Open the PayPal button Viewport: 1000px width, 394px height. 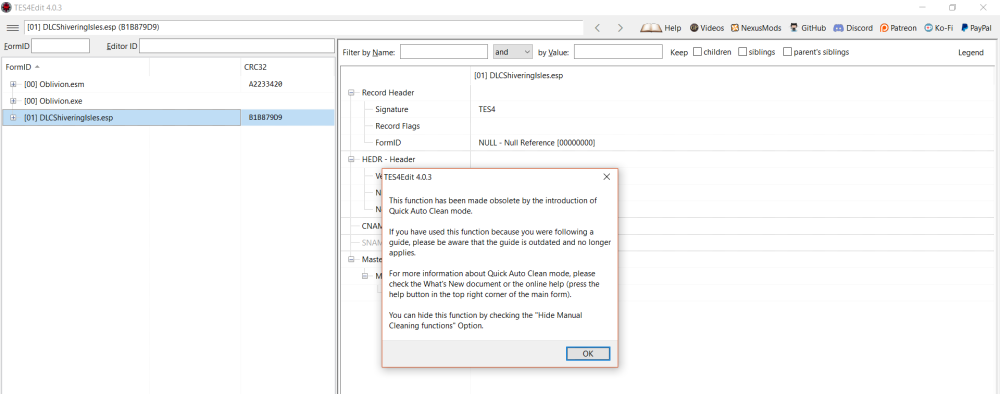coord(975,28)
